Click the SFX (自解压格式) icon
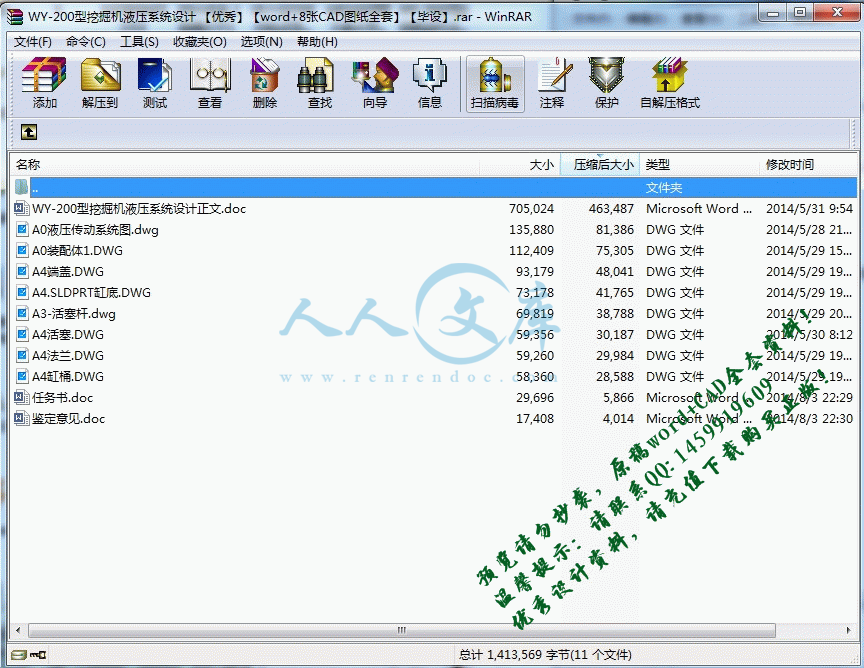The width and height of the screenshot is (864, 668). coord(670,75)
